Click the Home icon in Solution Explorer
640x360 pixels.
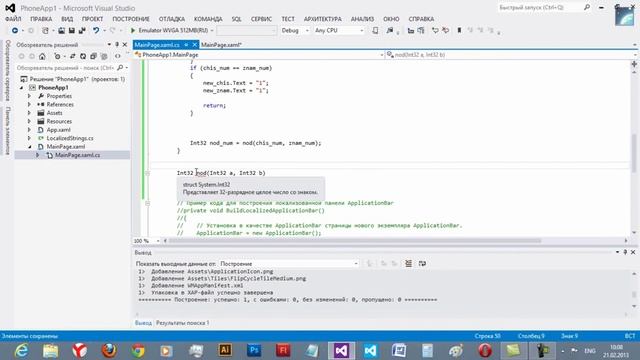tap(42, 56)
